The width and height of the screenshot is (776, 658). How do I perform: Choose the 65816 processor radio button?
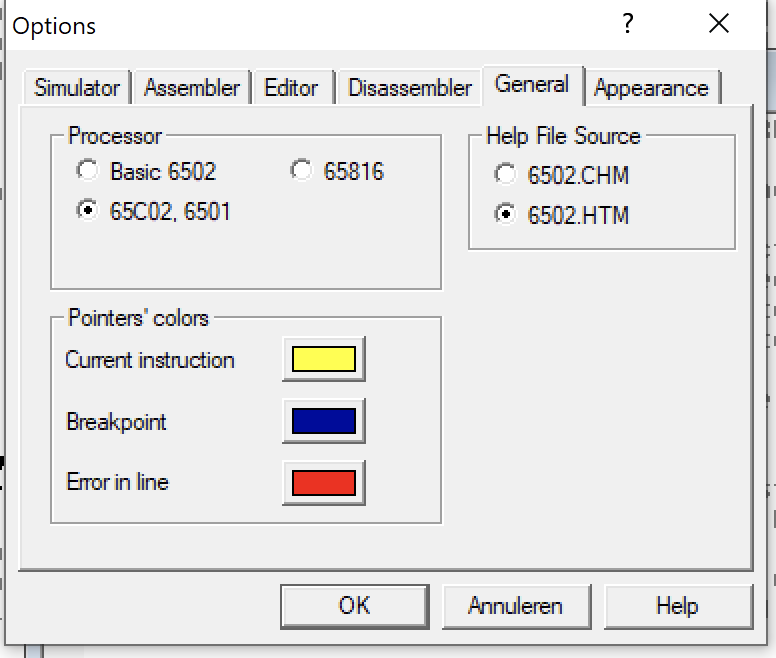pyautogui.click(x=301, y=171)
